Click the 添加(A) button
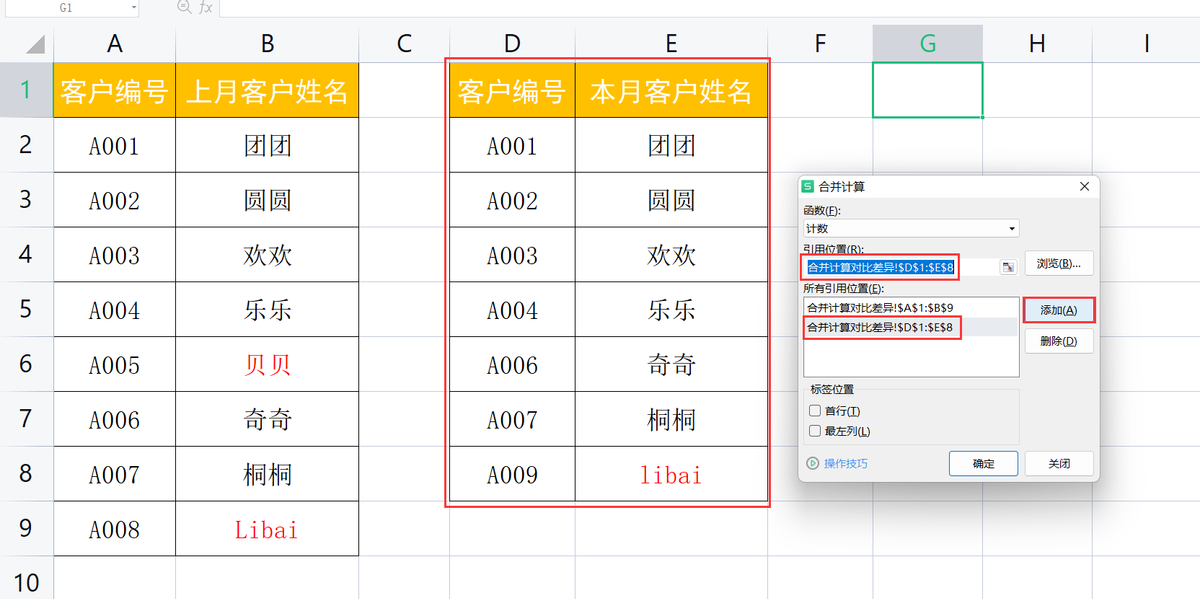Image resolution: width=1200 pixels, height=599 pixels. 1059,310
